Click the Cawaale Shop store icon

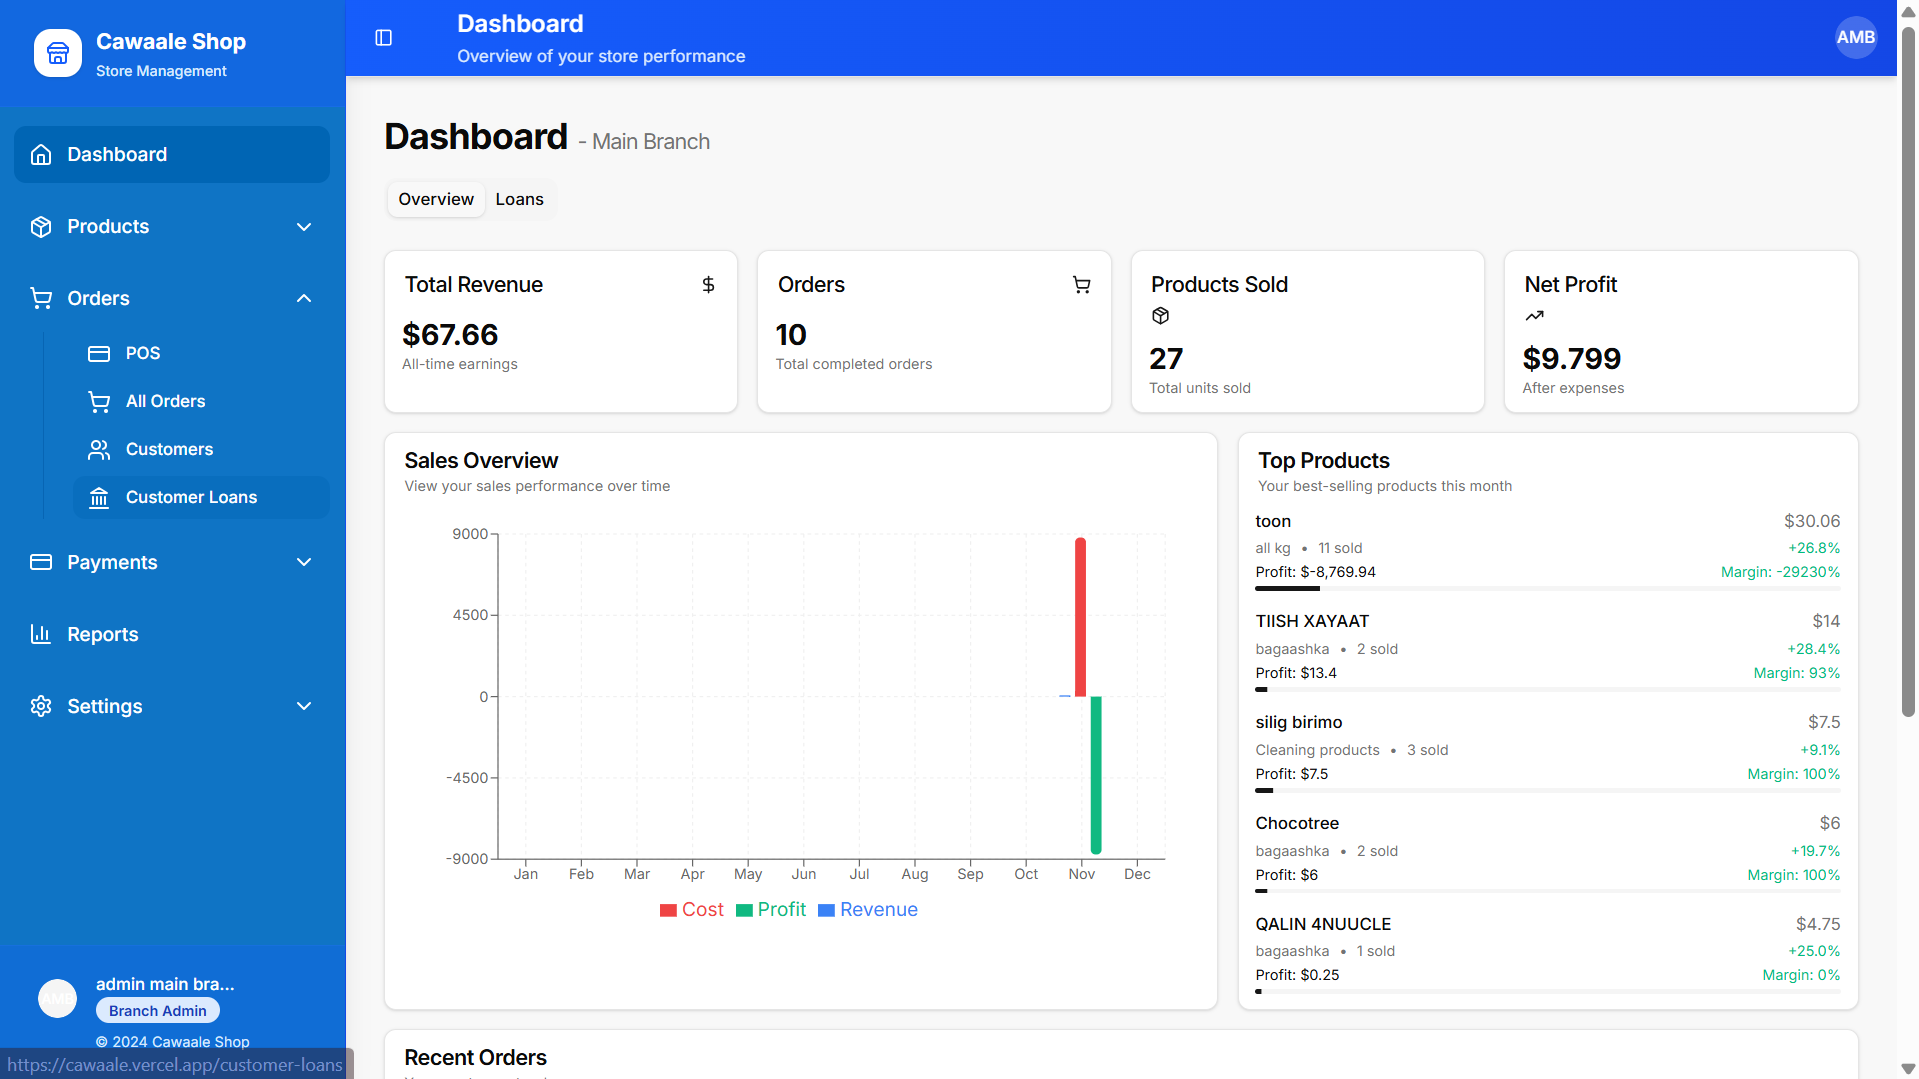tap(58, 53)
